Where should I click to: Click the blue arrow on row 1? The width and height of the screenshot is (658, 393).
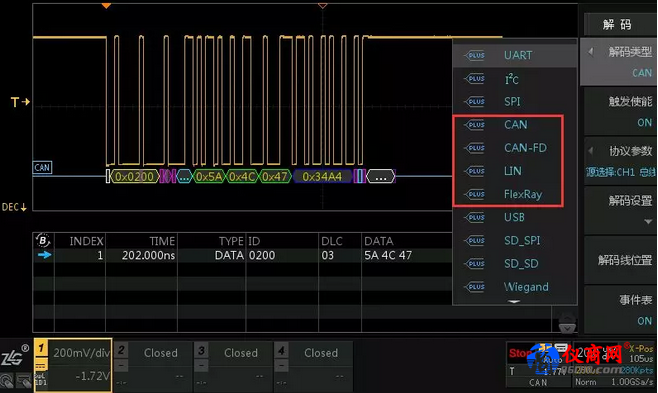coord(44,255)
